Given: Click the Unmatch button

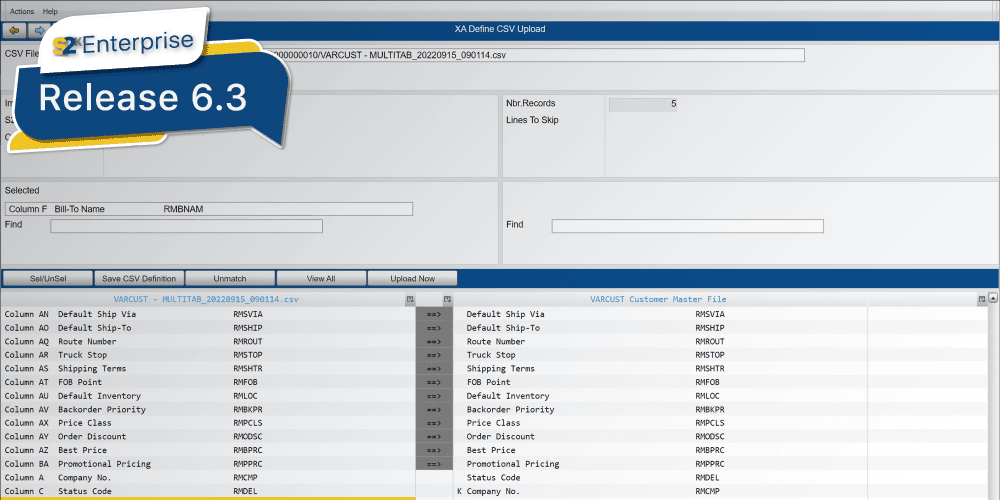Looking at the screenshot, I should click(x=230, y=279).
